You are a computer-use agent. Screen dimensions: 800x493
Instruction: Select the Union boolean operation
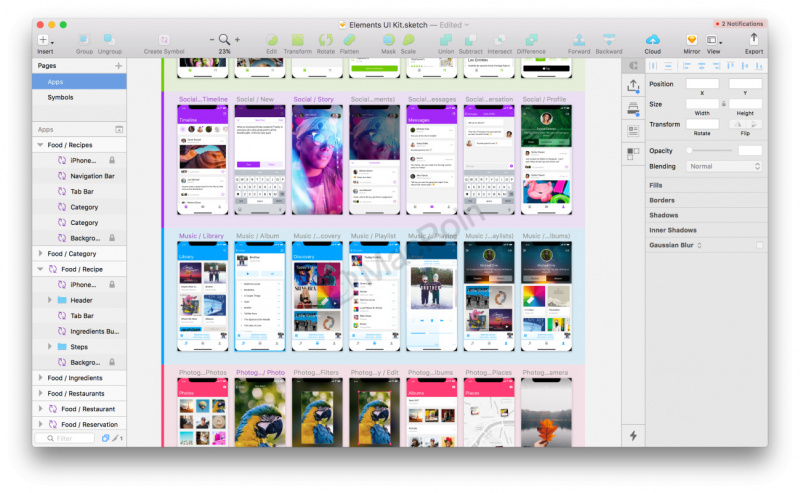tap(445, 40)
